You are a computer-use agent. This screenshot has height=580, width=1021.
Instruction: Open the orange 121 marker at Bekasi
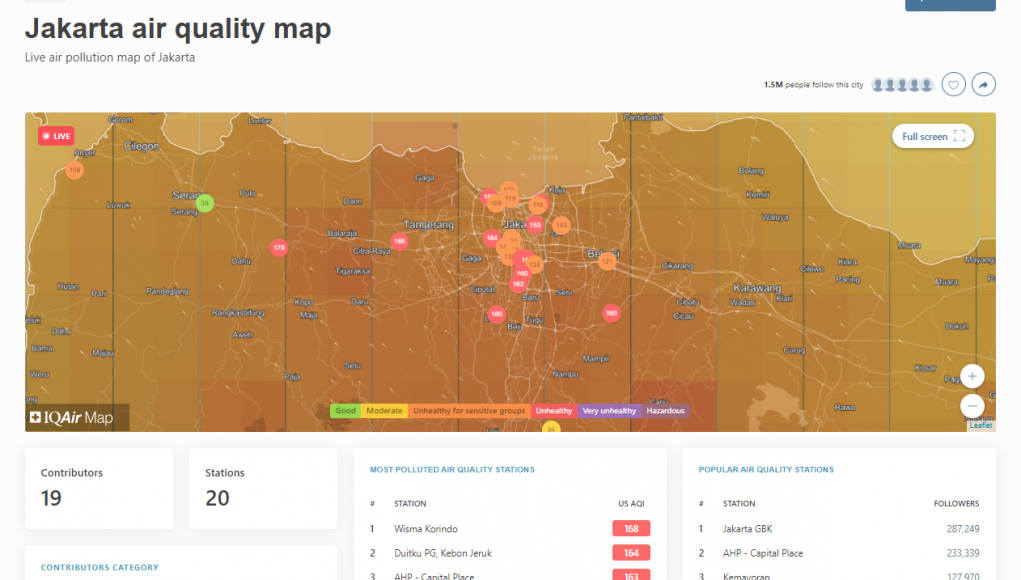(x=606, y=261)
